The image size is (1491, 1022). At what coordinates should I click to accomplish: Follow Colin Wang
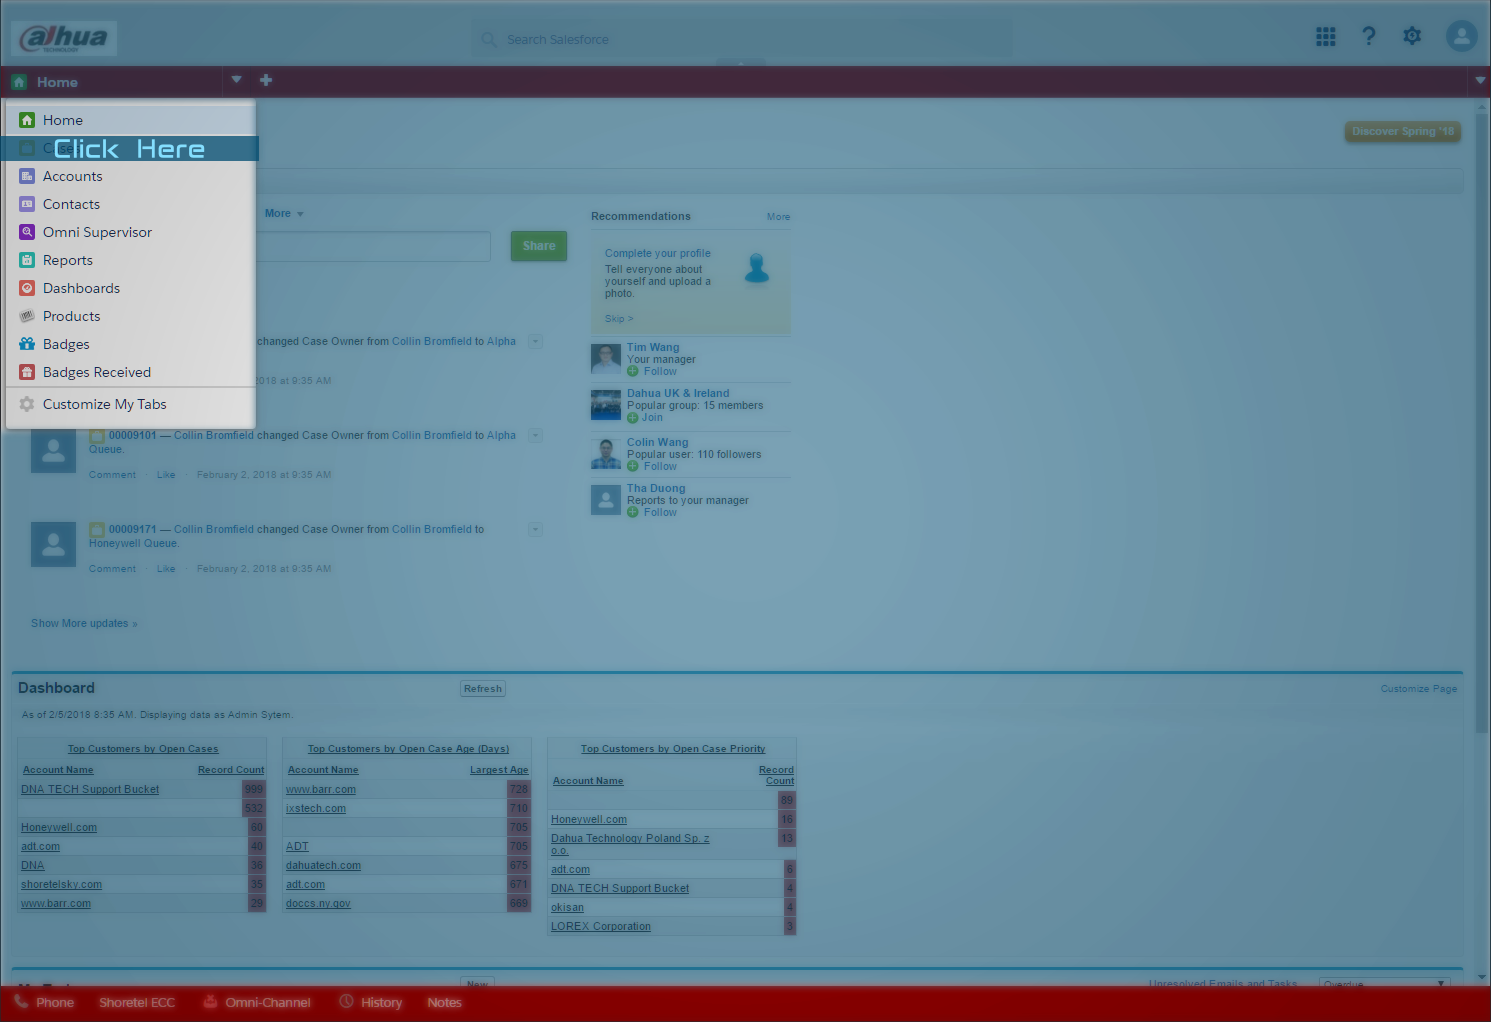(x=652, y=466)
